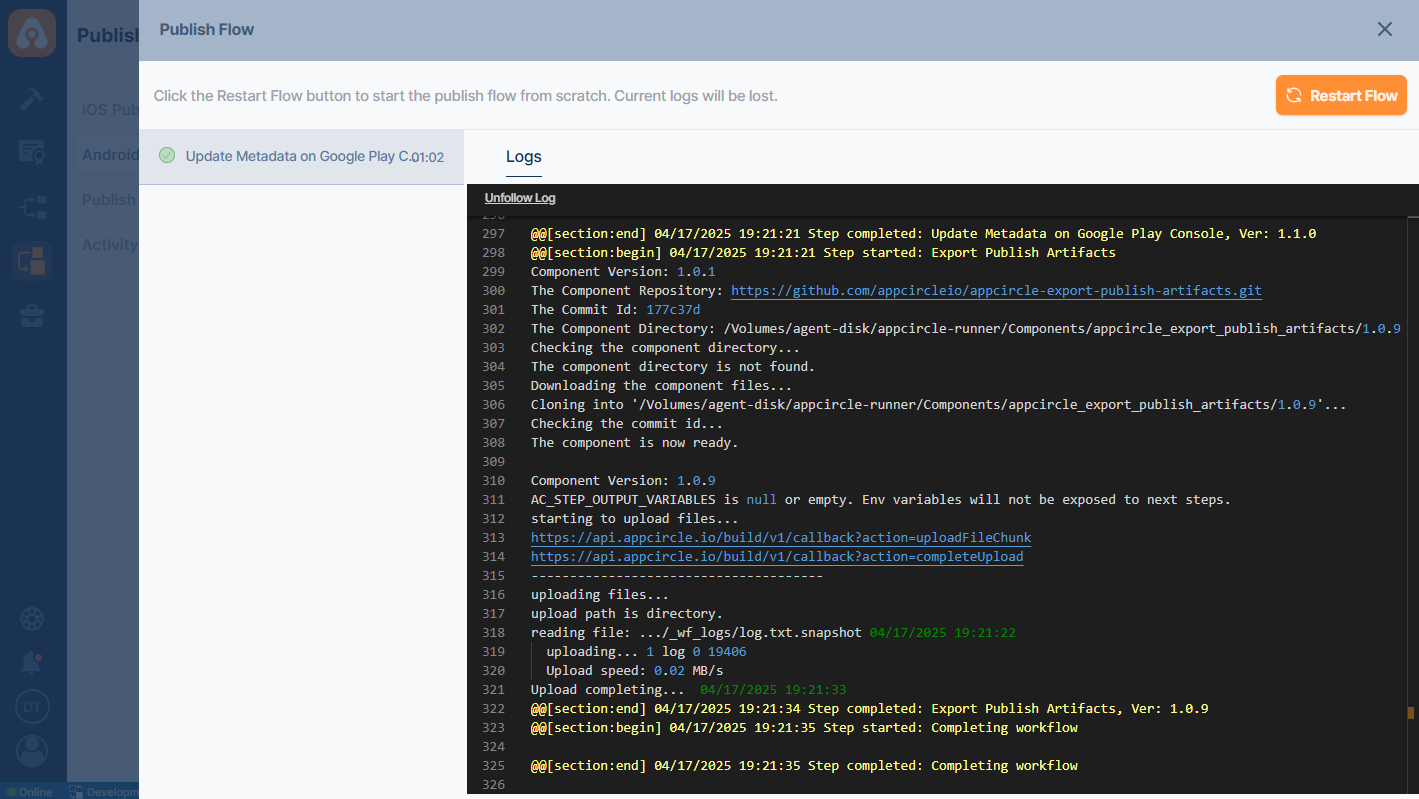The height and width of the screenshot is (799, 1419).
Task: Open the uploadFileChunk callback URL
Action: click(x=781, y=538)
